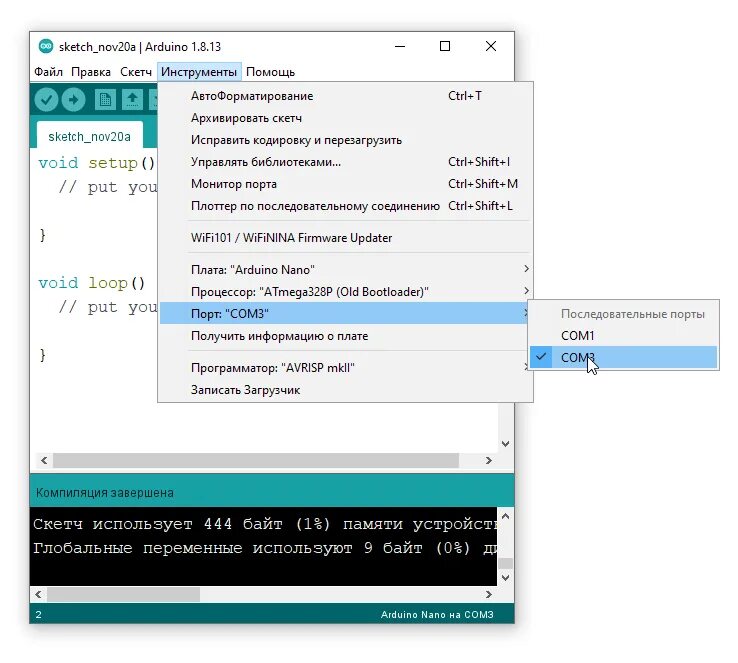Image resolution: width=738 pixels, height=663 pixels.
Task: Click the editor vertical scrollbar down arrow
Action: click(x=506, y=444)
